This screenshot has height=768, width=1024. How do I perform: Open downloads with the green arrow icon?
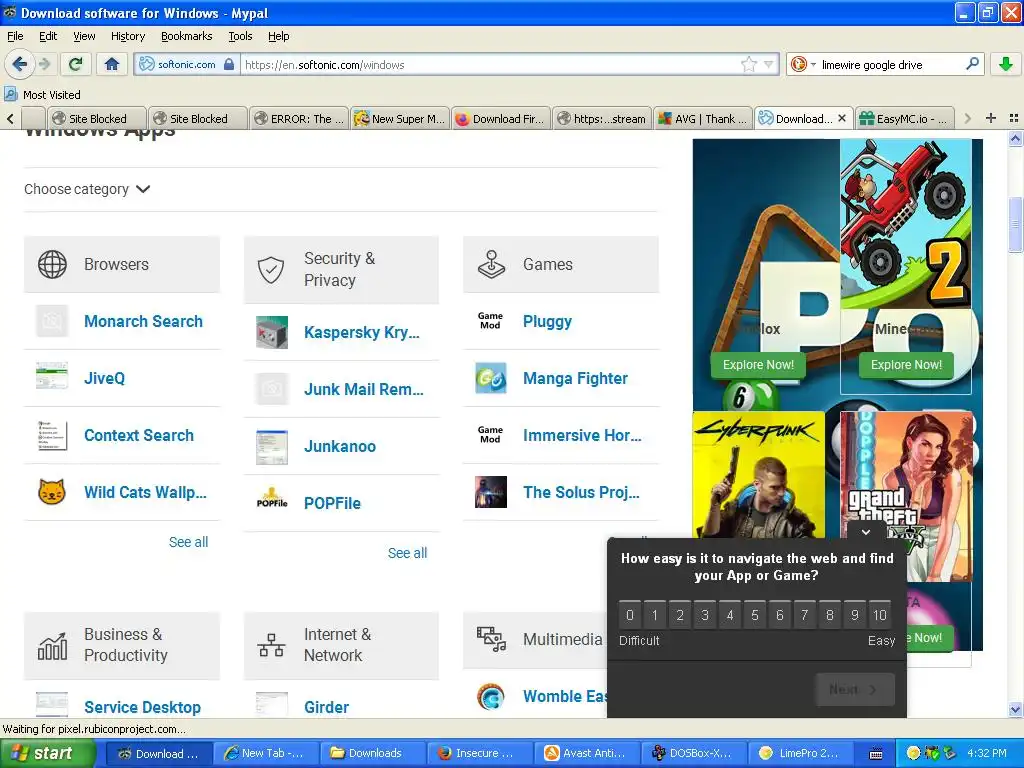click(x=1006, y=64)
